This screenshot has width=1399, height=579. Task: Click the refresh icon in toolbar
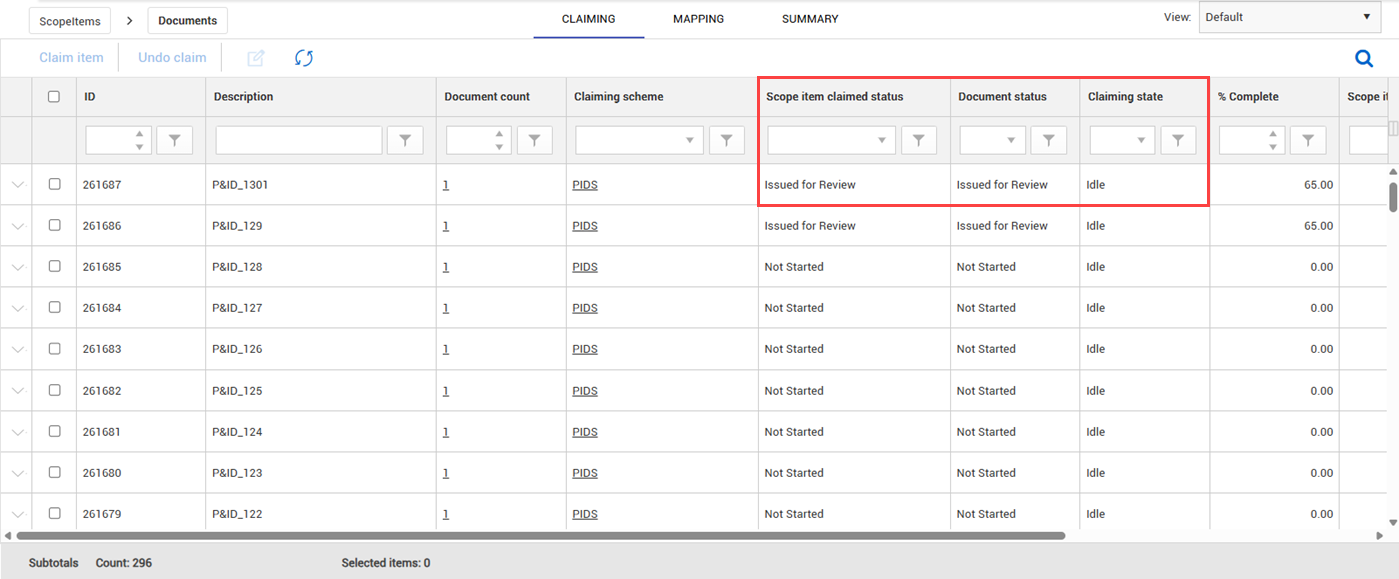(304, 58)
